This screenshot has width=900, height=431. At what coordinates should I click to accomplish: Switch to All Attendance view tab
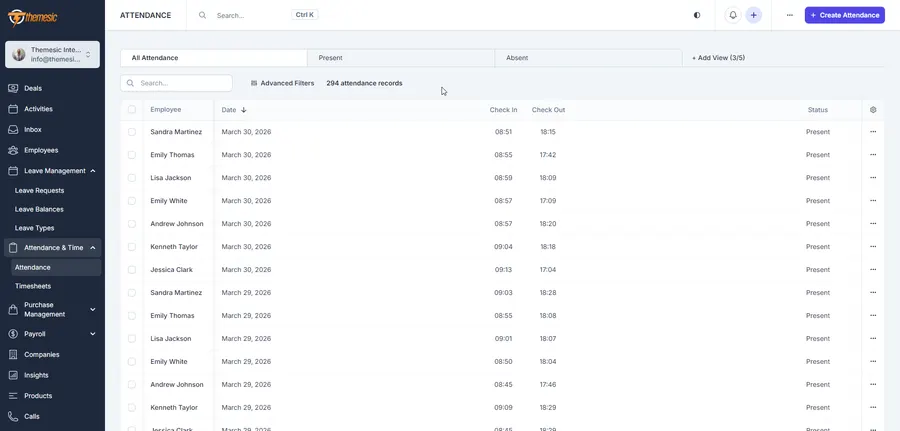click(214, 58)
